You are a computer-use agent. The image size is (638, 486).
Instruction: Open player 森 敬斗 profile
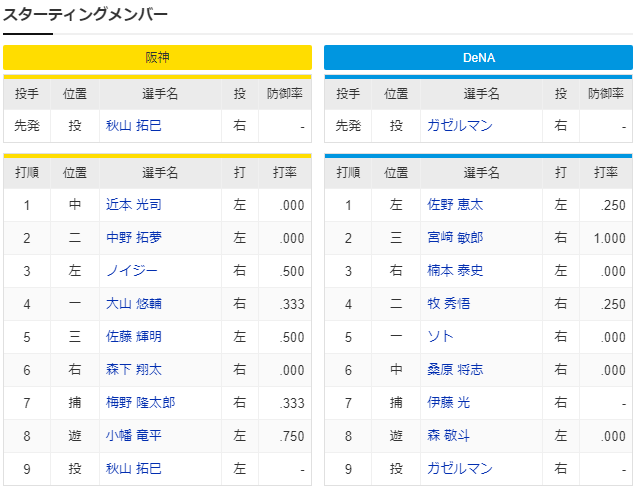[x=448, y=435]
